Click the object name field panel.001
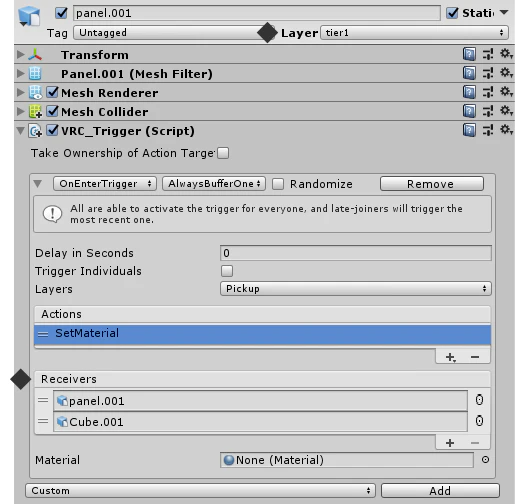This screenshot has width=515, height=504. tap(257, 13)
